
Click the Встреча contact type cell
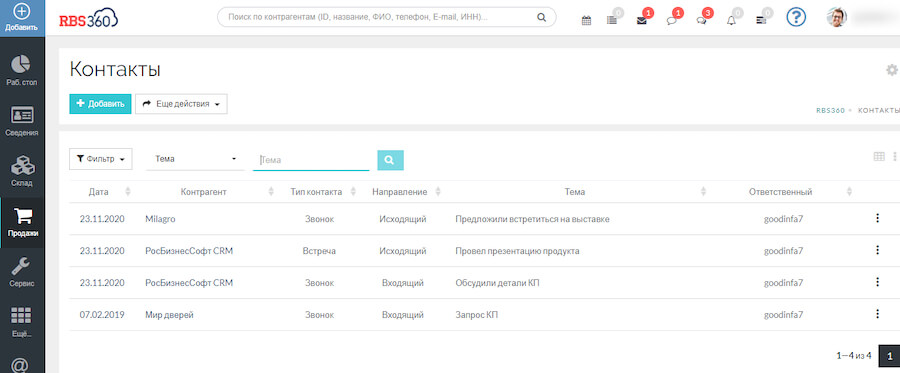click(x=319, y=251)
